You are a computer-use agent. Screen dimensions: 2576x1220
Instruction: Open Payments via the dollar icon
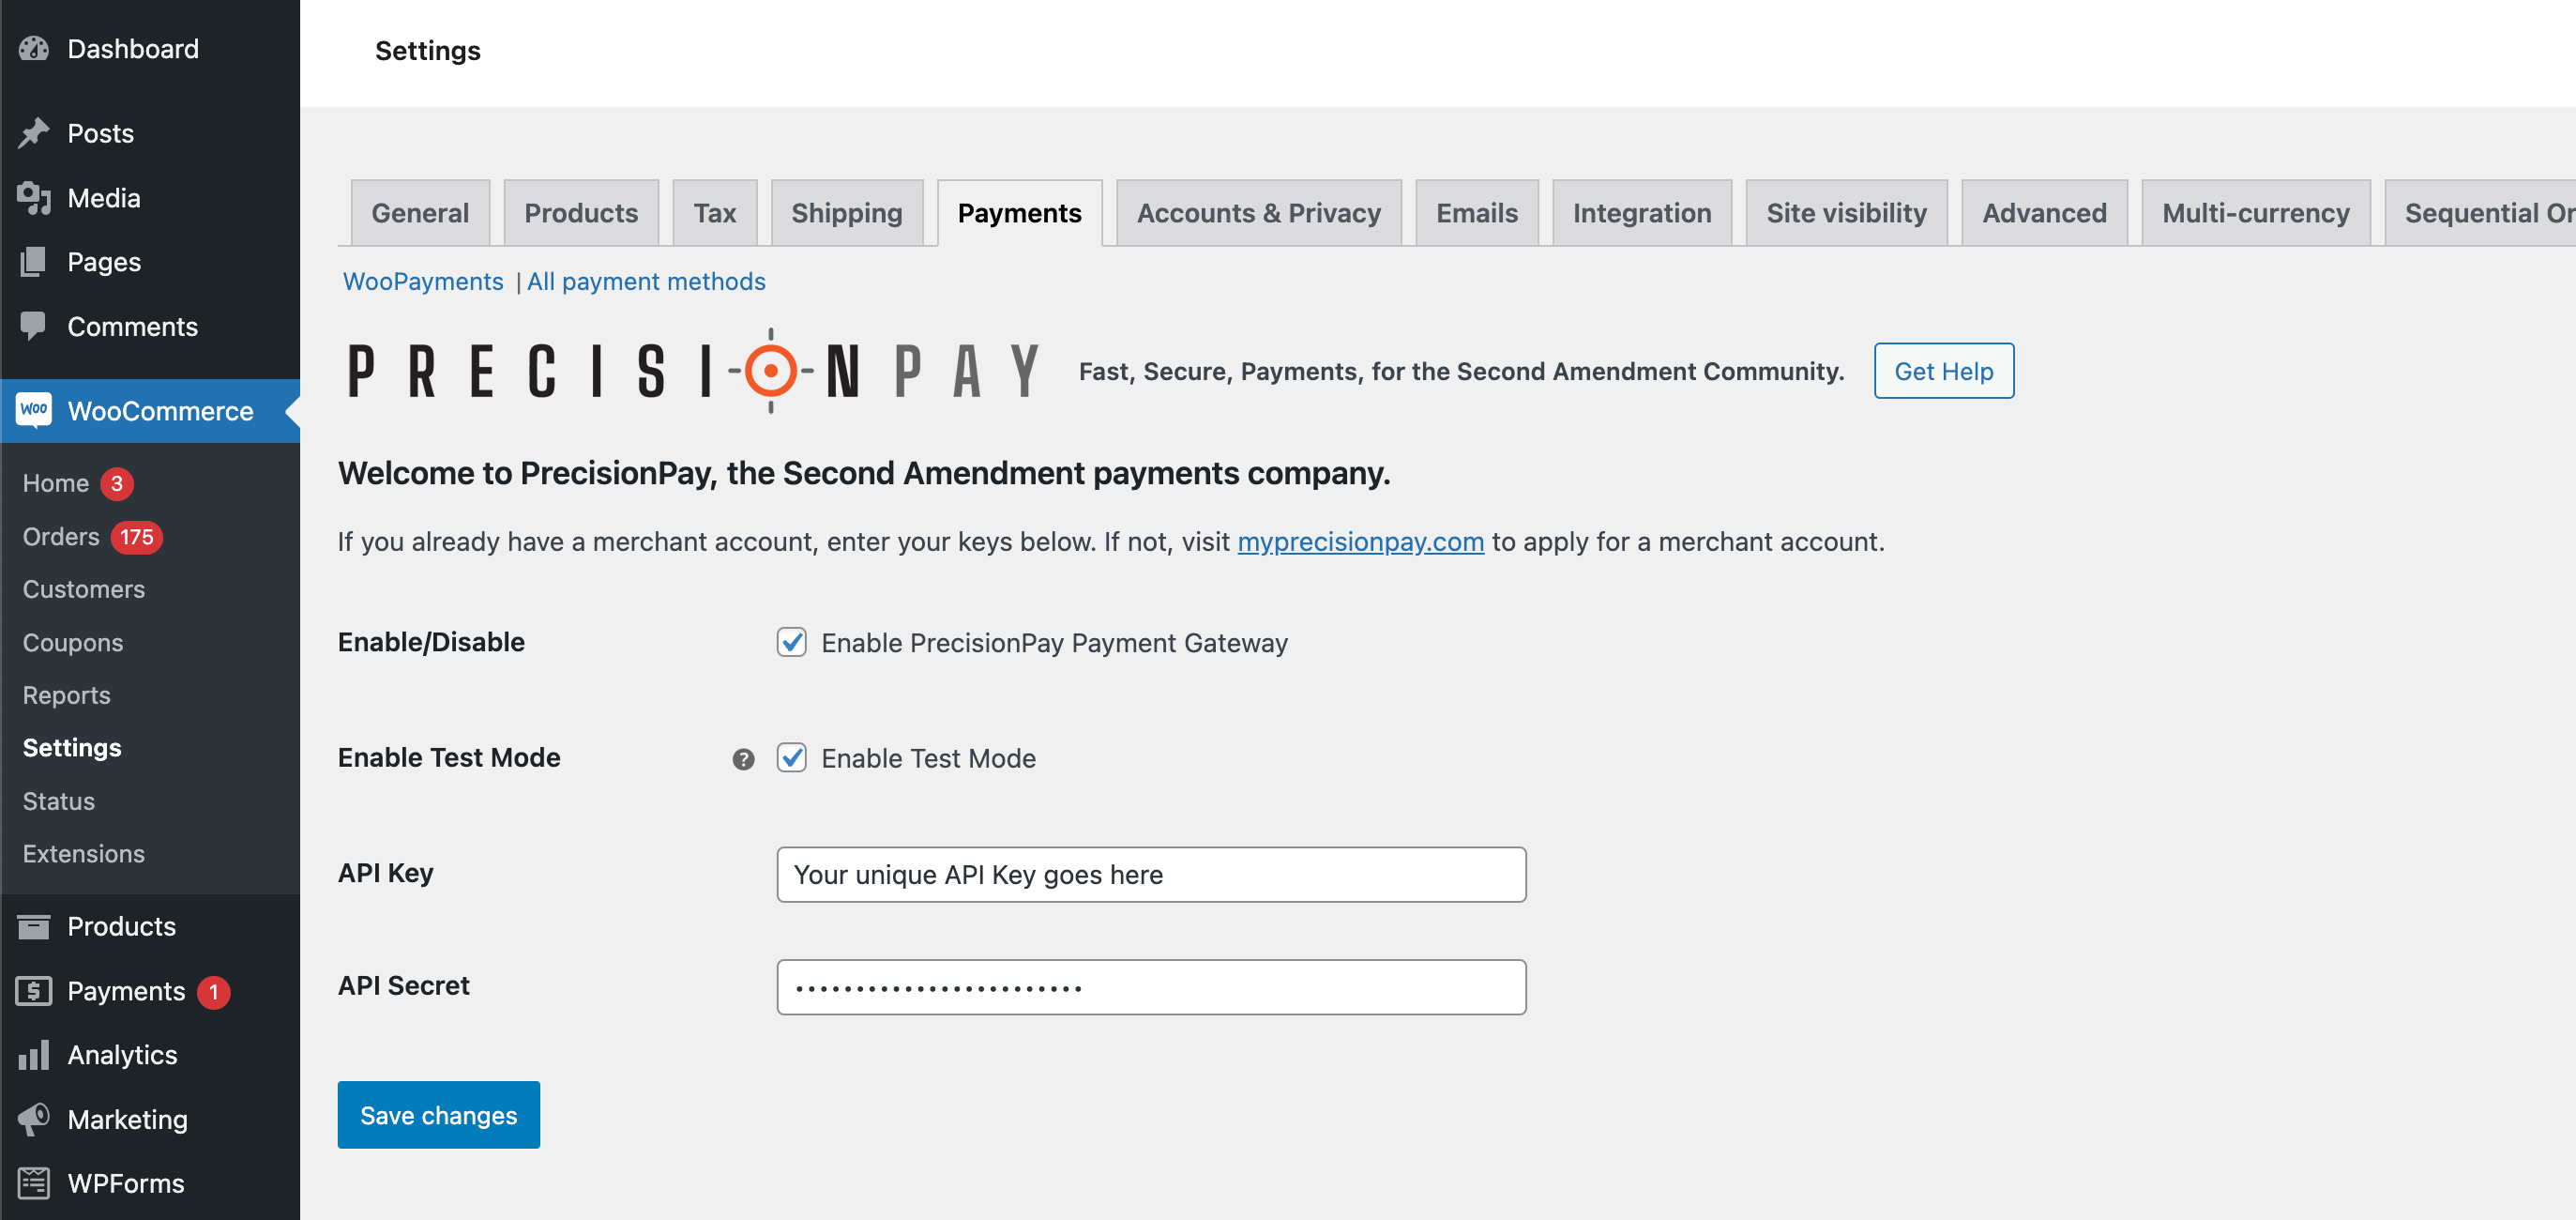point(34,991)
